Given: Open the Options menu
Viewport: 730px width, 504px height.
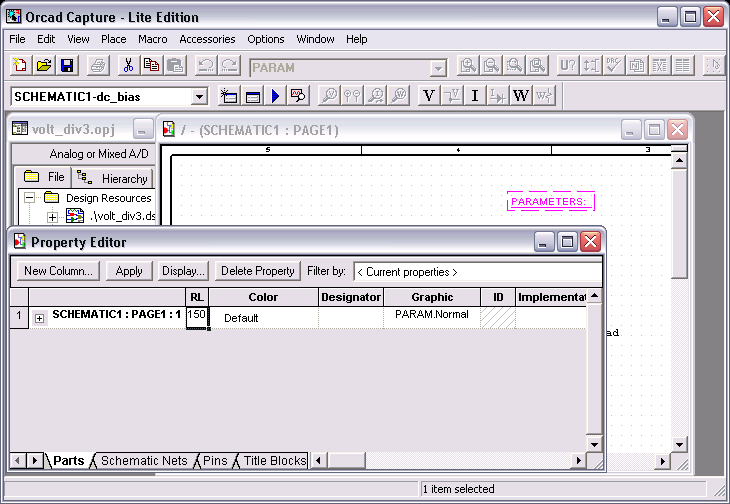Looking at the screenshot, I should [266, 39].
